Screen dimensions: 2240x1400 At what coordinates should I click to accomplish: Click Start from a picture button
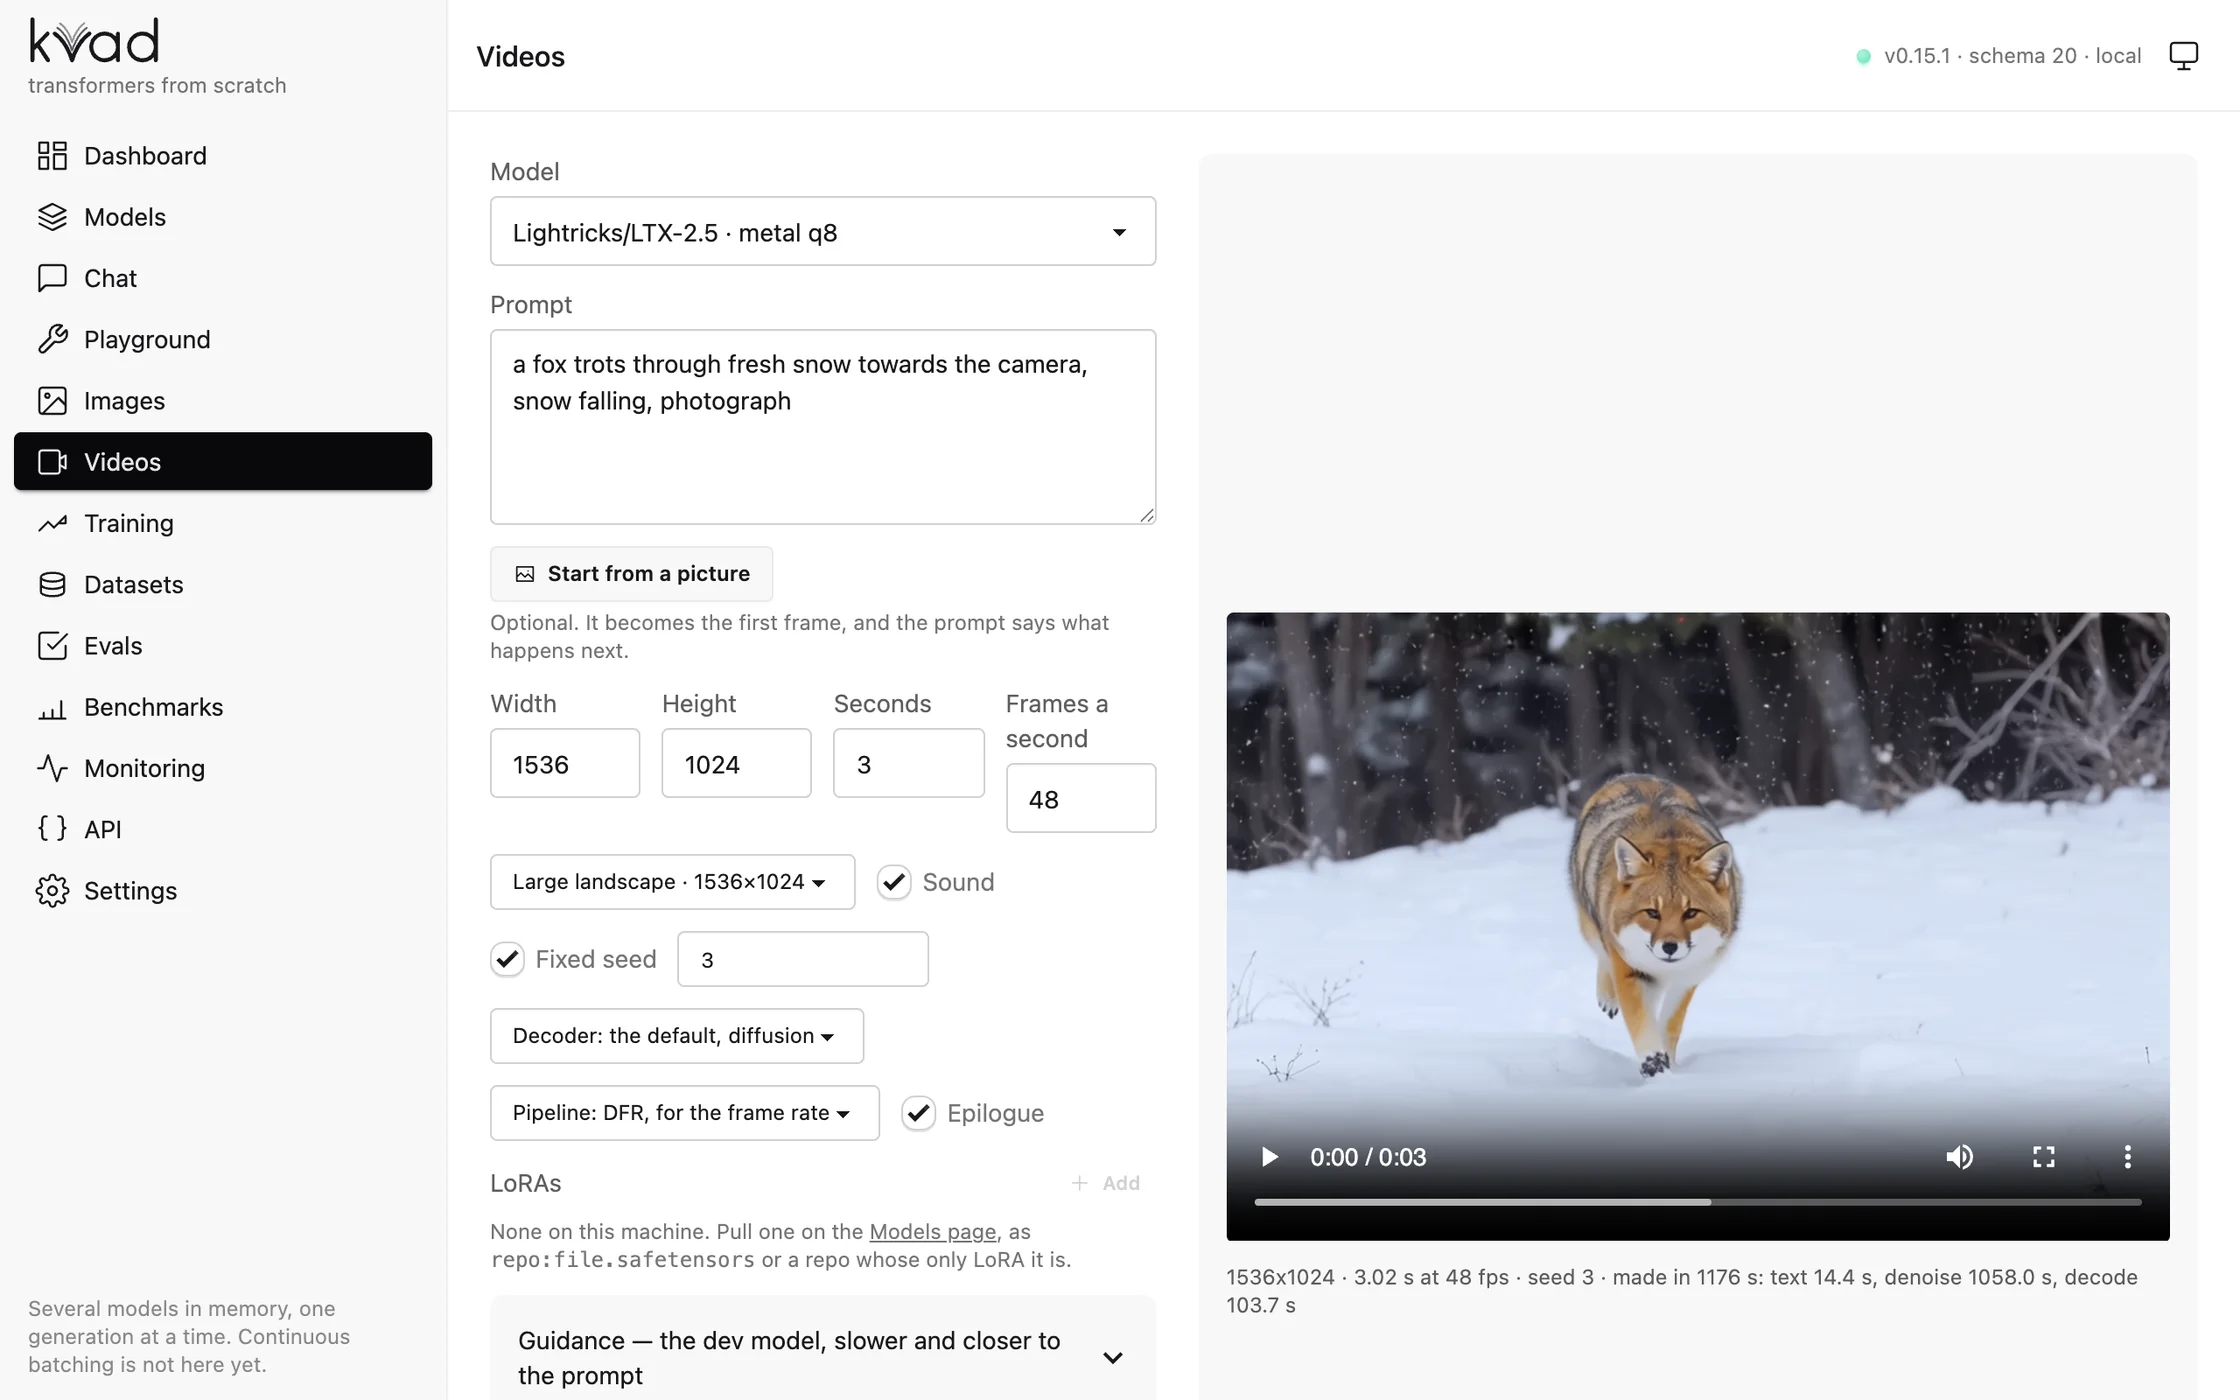631,574
